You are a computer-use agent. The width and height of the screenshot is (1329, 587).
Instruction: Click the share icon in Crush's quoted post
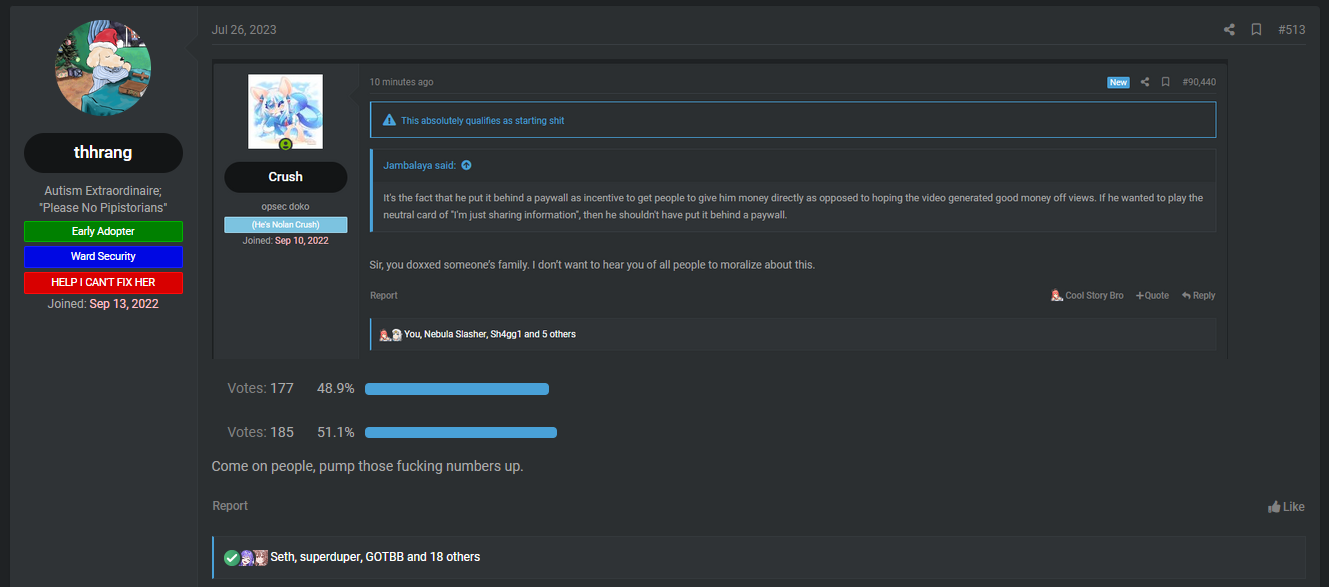[1145, 82]
